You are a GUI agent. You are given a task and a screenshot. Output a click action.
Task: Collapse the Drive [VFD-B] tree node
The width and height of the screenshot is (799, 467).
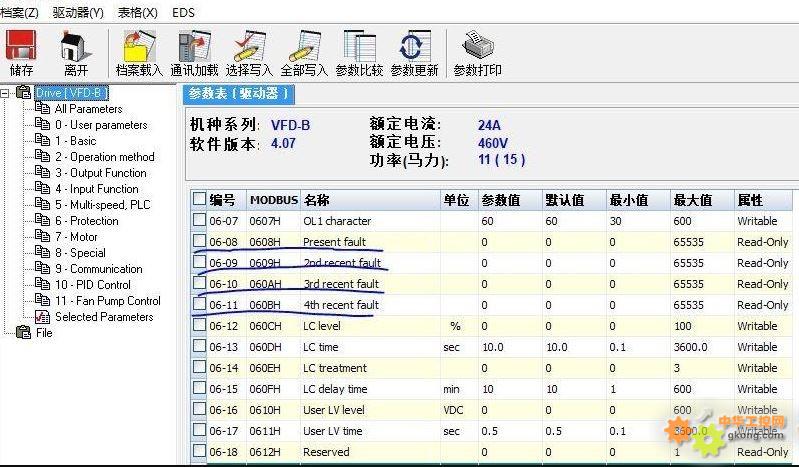coord(7,93)
